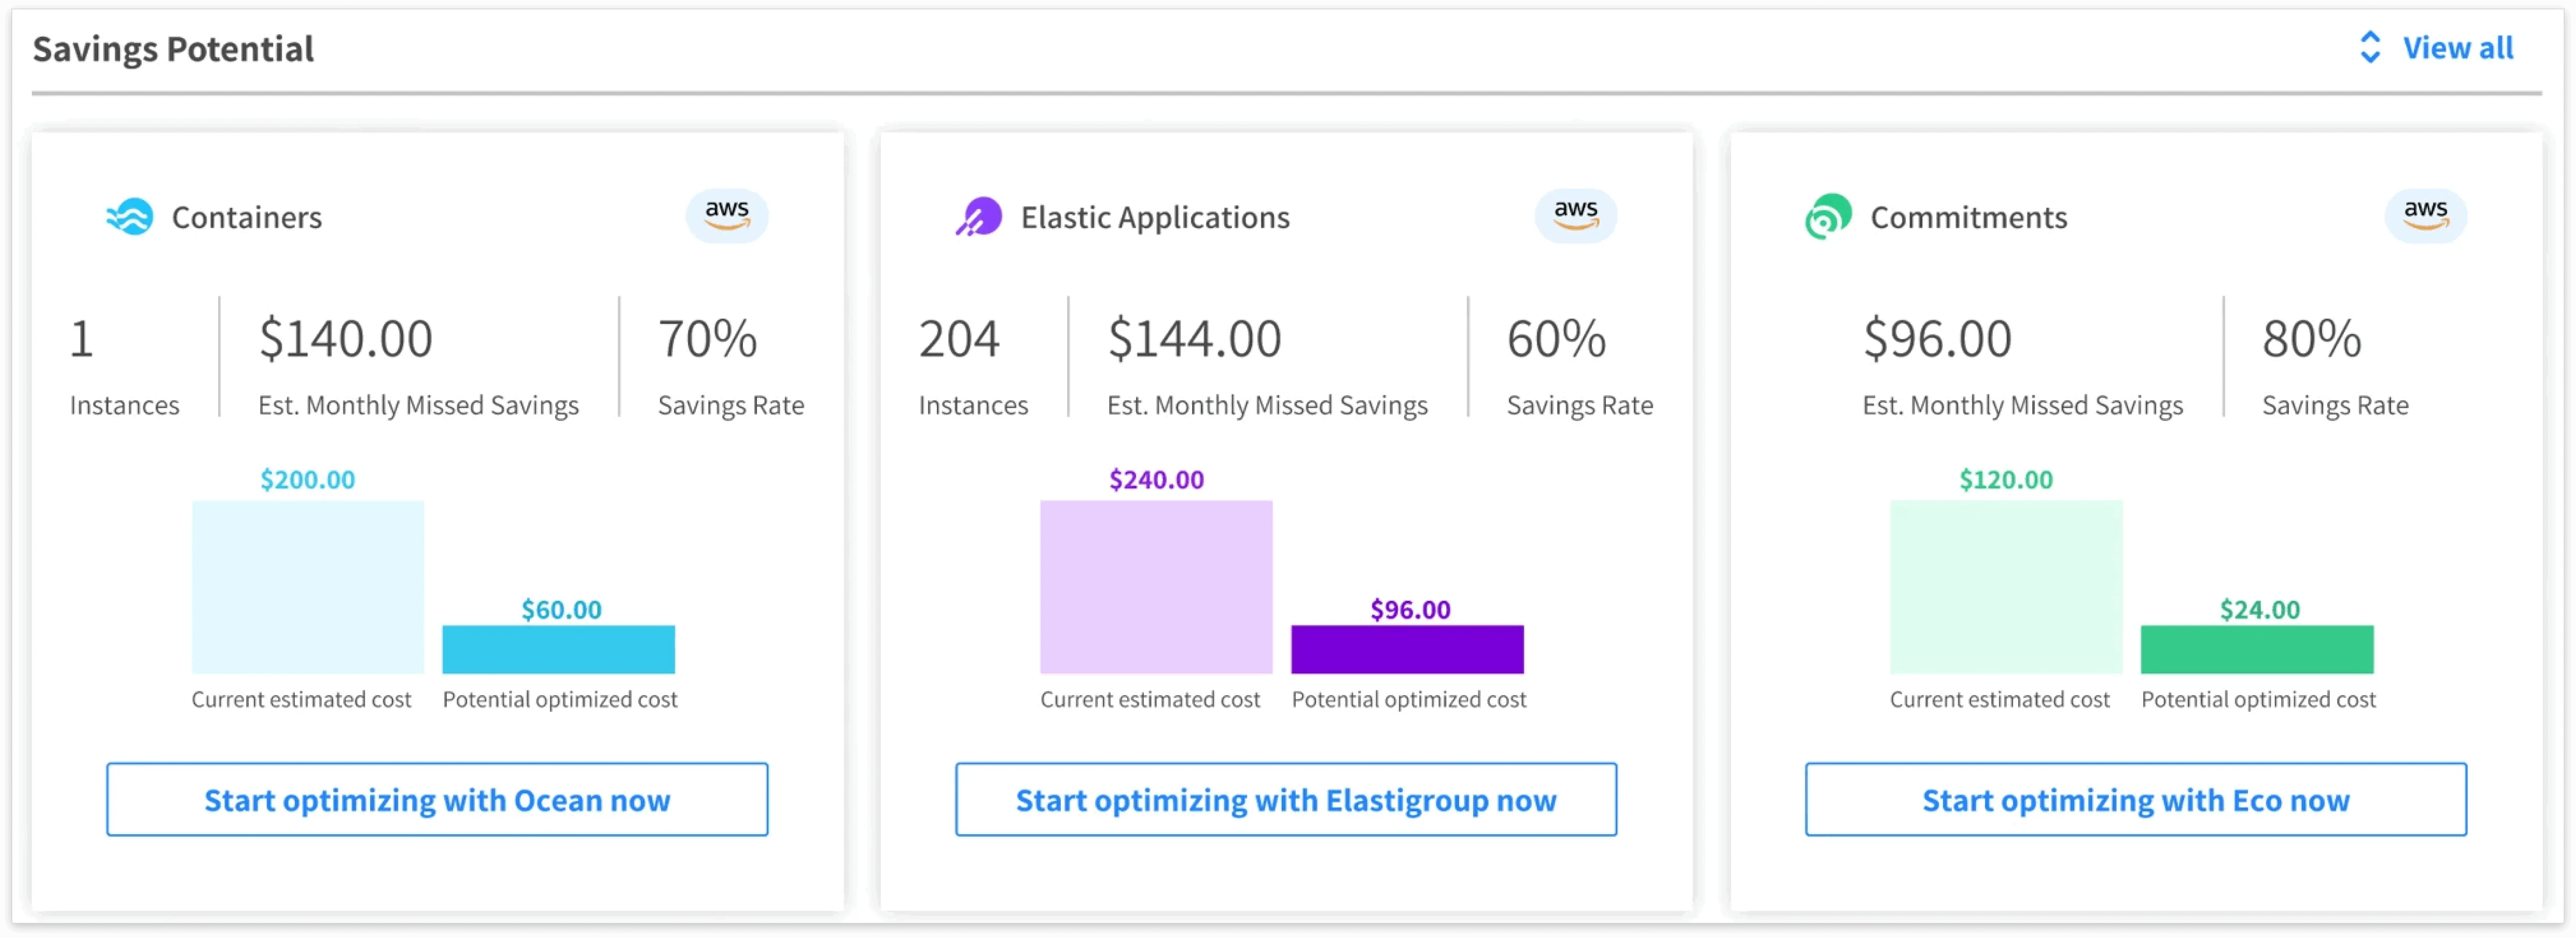Click the AWS badge on Commitments card
Image resolution: width=2576 pixels, height=938 pixels.
click(x=2425, y=216)
